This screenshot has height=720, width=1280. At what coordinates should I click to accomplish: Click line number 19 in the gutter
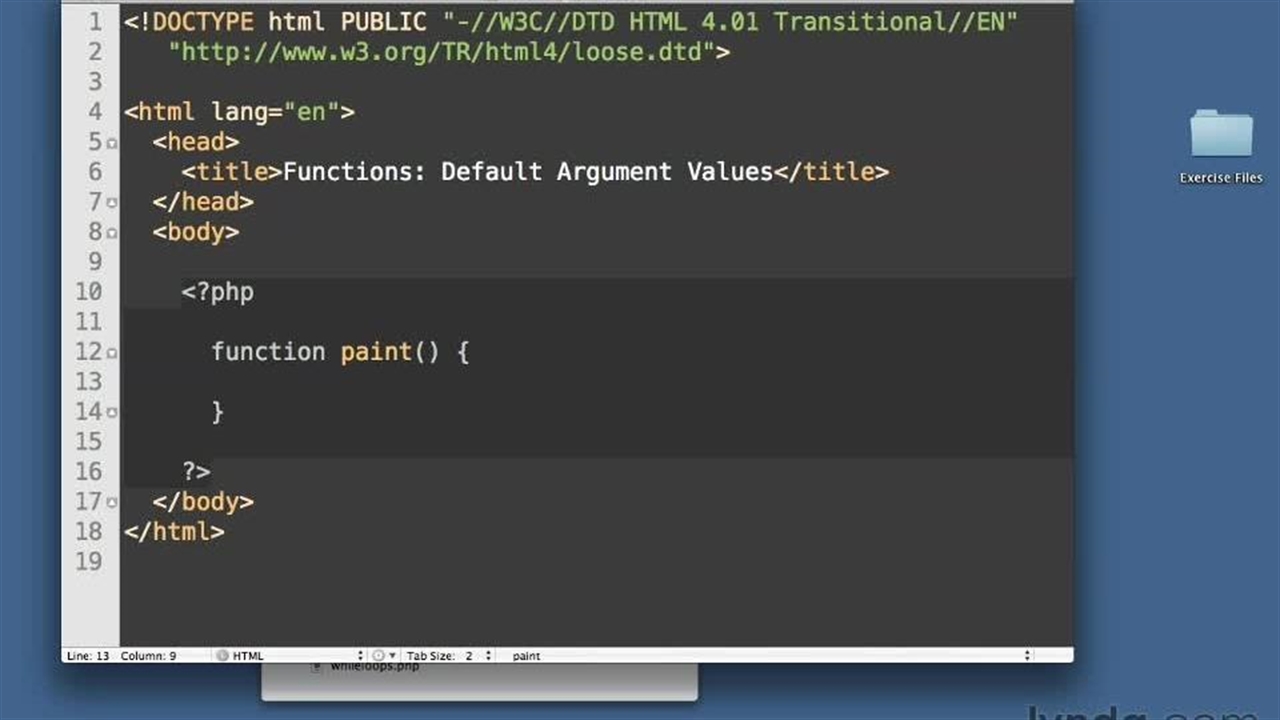[x=88, y=562]
